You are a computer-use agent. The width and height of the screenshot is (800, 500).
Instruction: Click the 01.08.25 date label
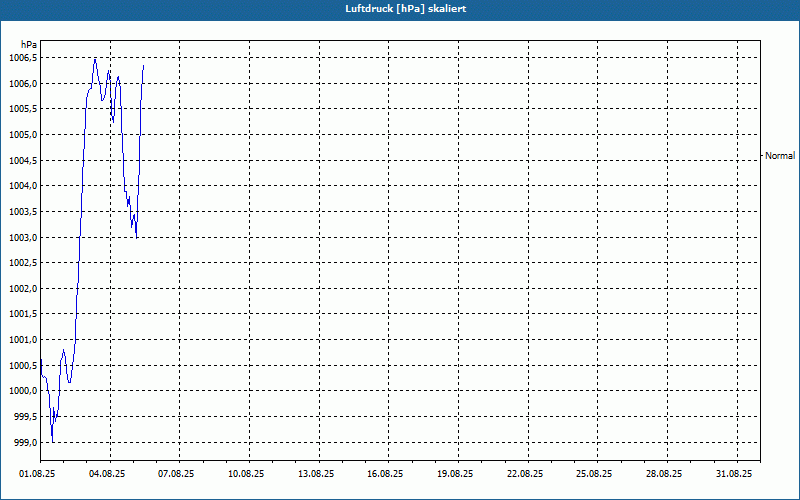(37, 474)
